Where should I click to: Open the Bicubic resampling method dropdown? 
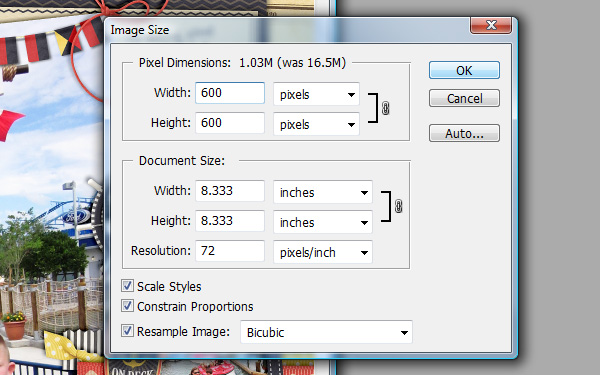coord(326,332)
